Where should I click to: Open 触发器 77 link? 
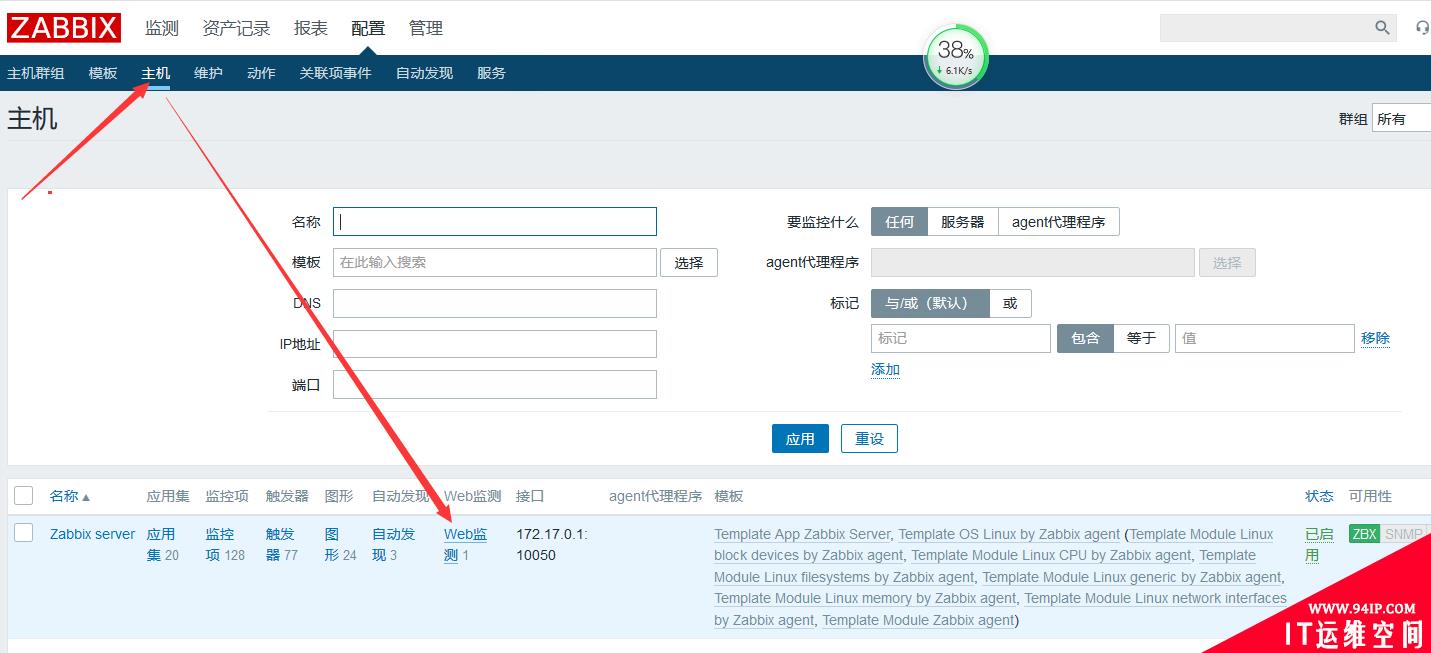point(282,544)
